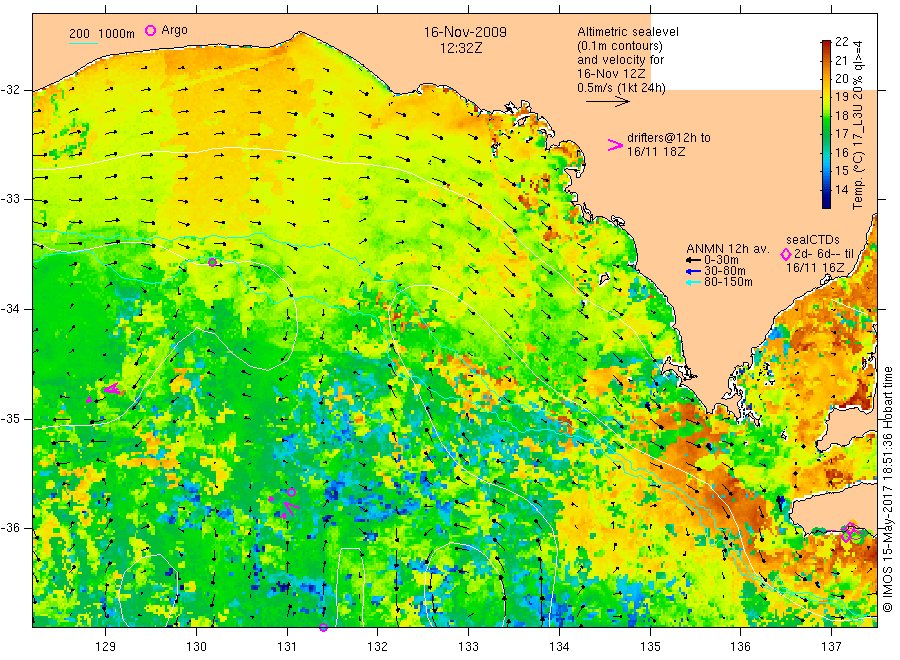Click the black 0-30m ANMN arrow
The image size is (900, 660).
tap(694, 260)
